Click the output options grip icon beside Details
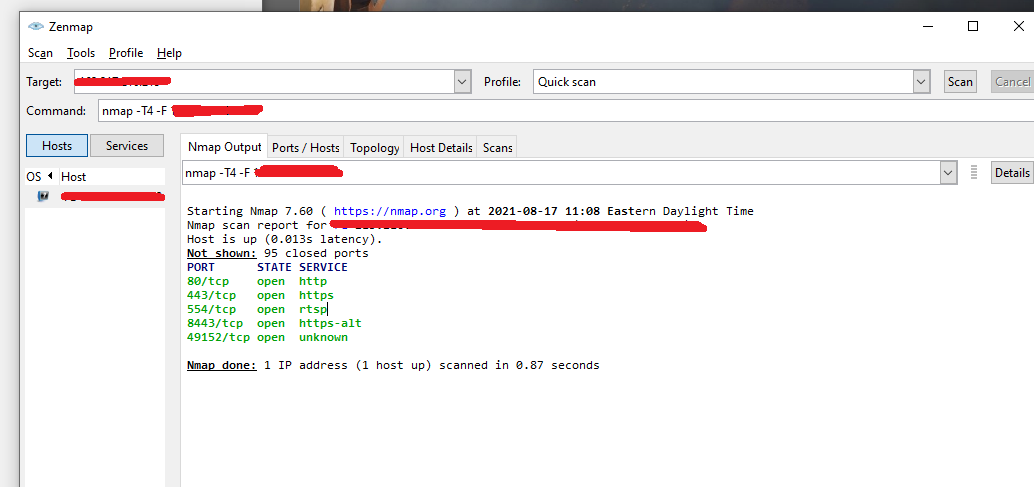The width and height of the screenshot is (1034, 487). coord(974,173)
